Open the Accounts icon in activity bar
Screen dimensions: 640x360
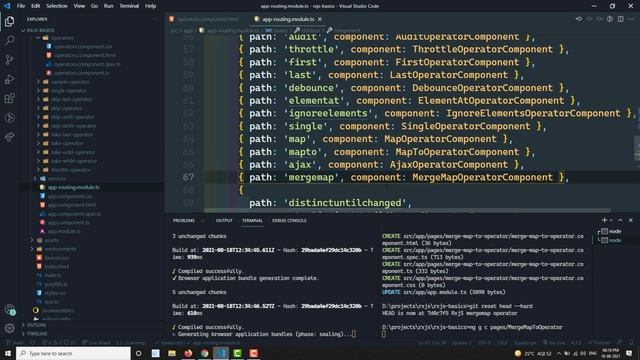[x=10, y=310]
